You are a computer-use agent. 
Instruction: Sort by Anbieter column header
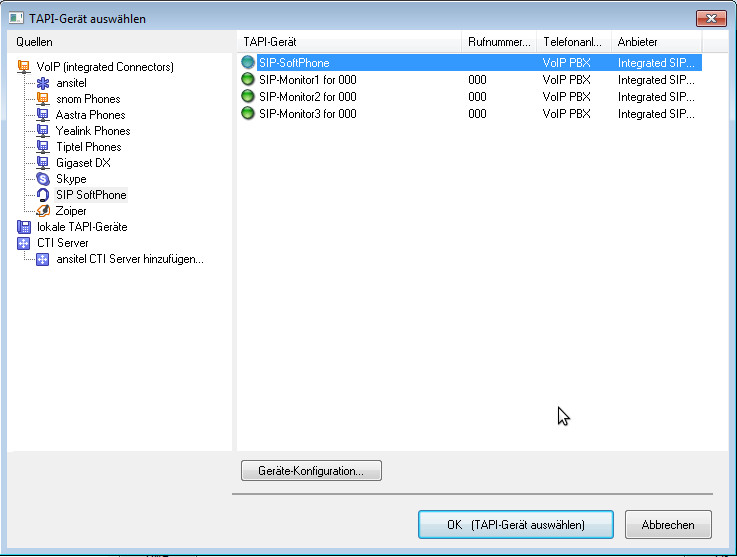pyautogui.click(x=657, y=42)
